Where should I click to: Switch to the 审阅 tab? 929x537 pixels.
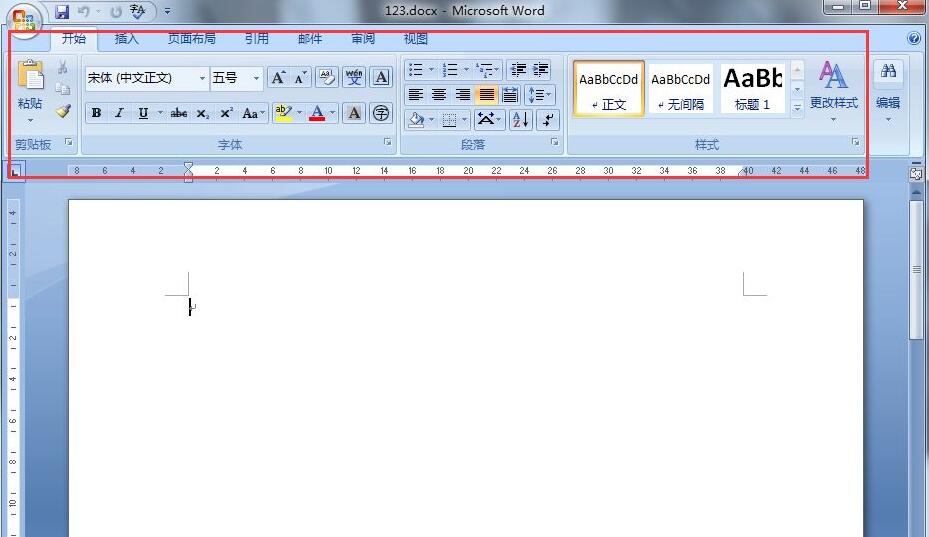(x=363, y=39)
